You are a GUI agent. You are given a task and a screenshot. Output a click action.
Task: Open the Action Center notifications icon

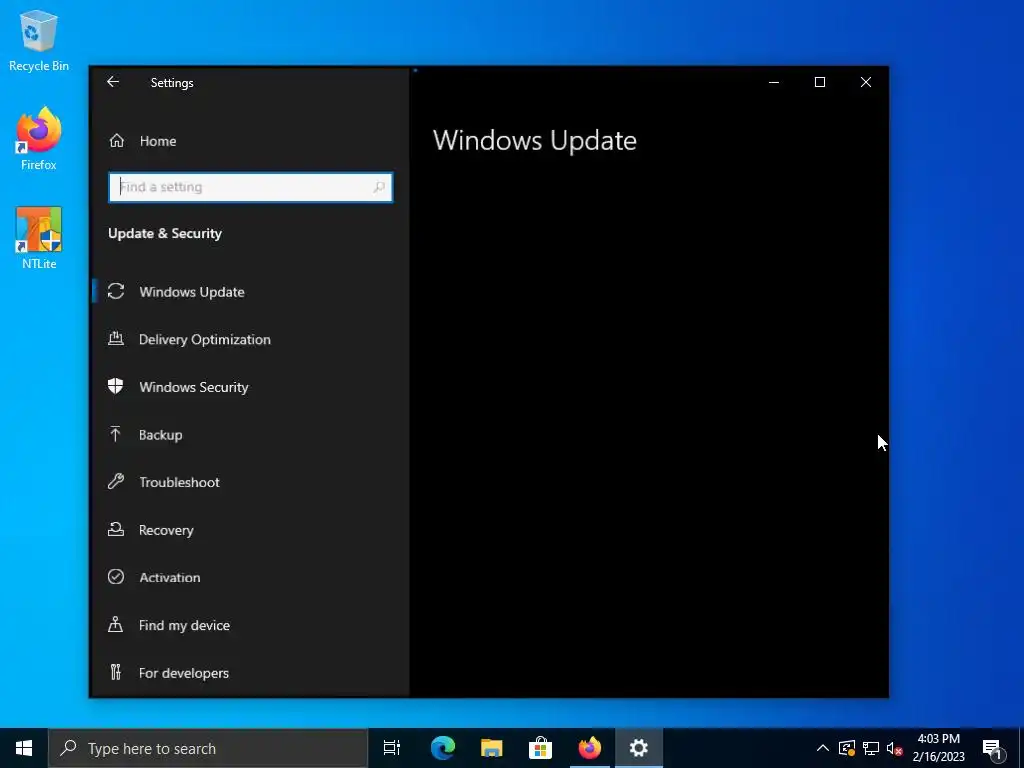pos(992,748)
